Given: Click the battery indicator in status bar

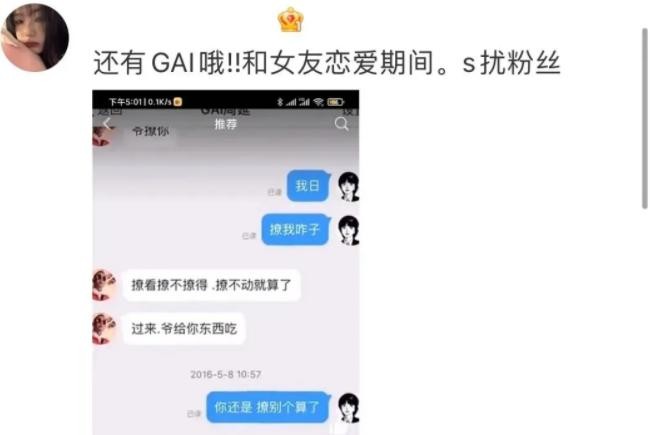Looking at the screenshot, I should [x=335, y=102].
